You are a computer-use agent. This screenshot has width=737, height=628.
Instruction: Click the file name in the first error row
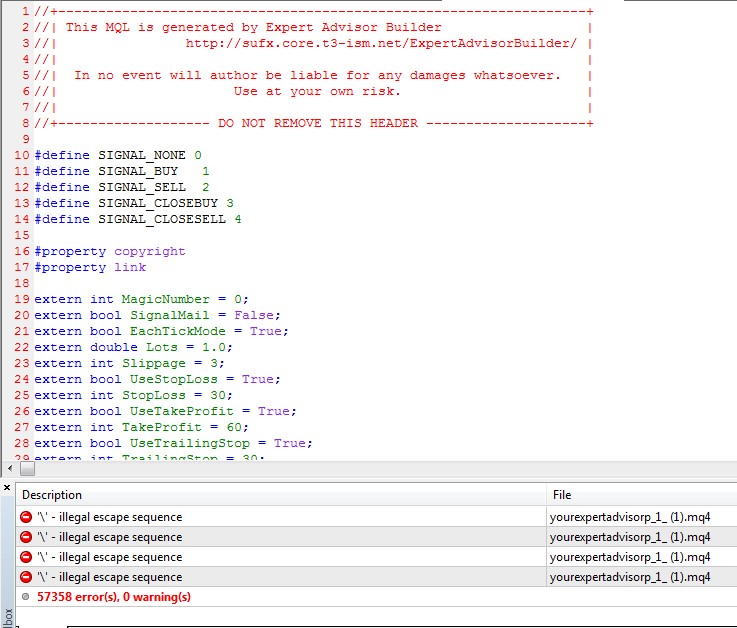coord(629,517)
